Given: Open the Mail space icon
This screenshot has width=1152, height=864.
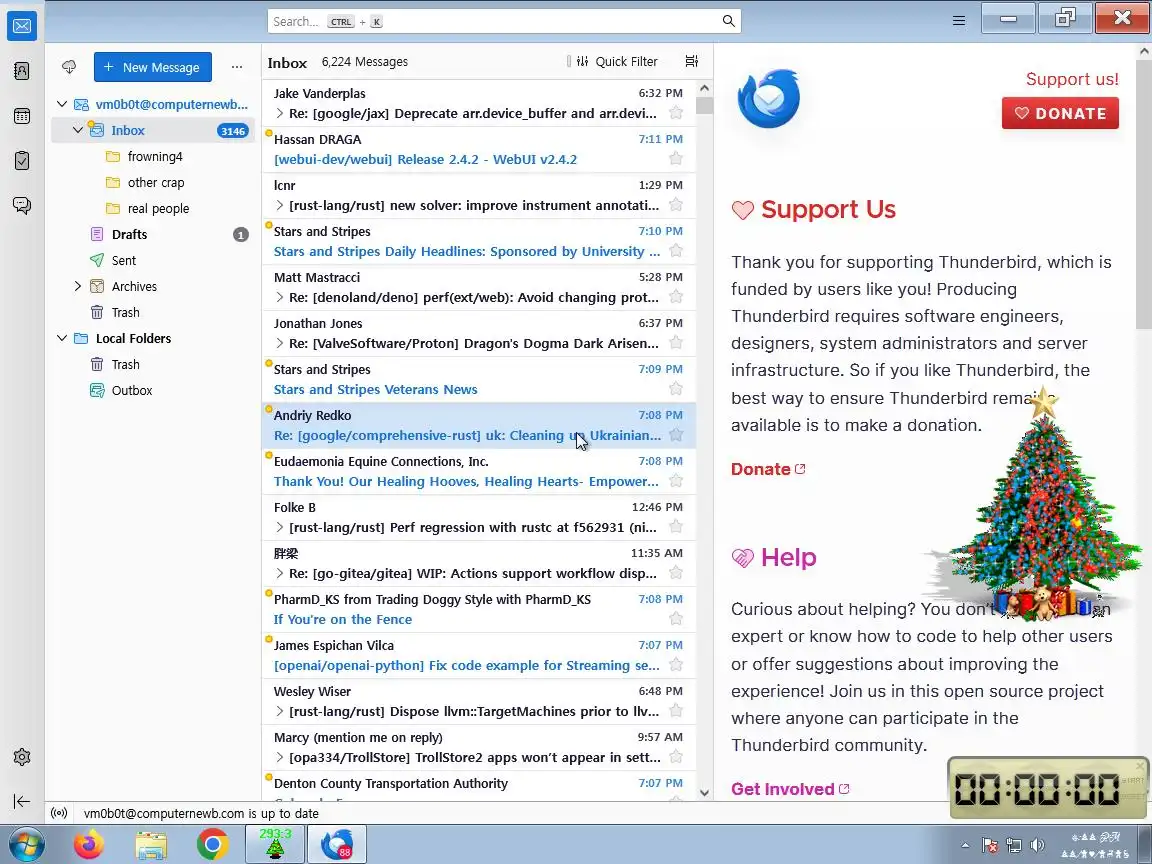Looking at the screenshot, I should pyautogui.click(x=22, y=26).
